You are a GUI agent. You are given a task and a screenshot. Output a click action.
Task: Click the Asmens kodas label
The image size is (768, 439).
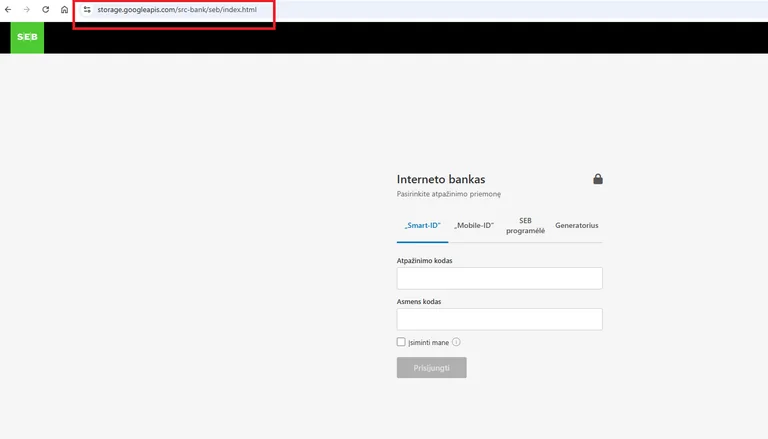coord(419,301)
